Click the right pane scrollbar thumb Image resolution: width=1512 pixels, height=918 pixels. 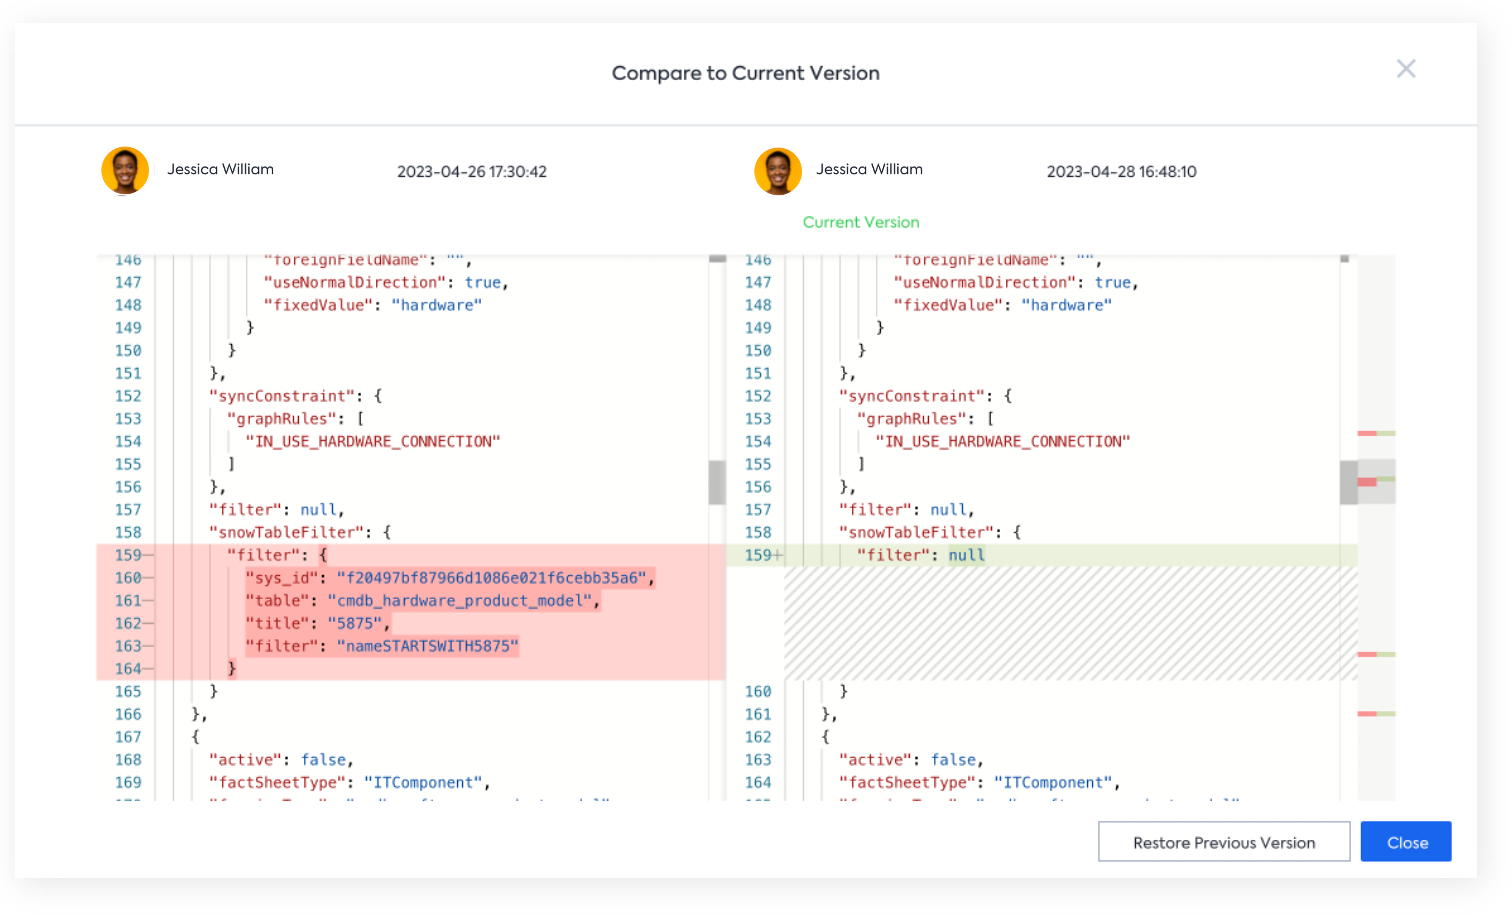click(x=1348, y=482)
